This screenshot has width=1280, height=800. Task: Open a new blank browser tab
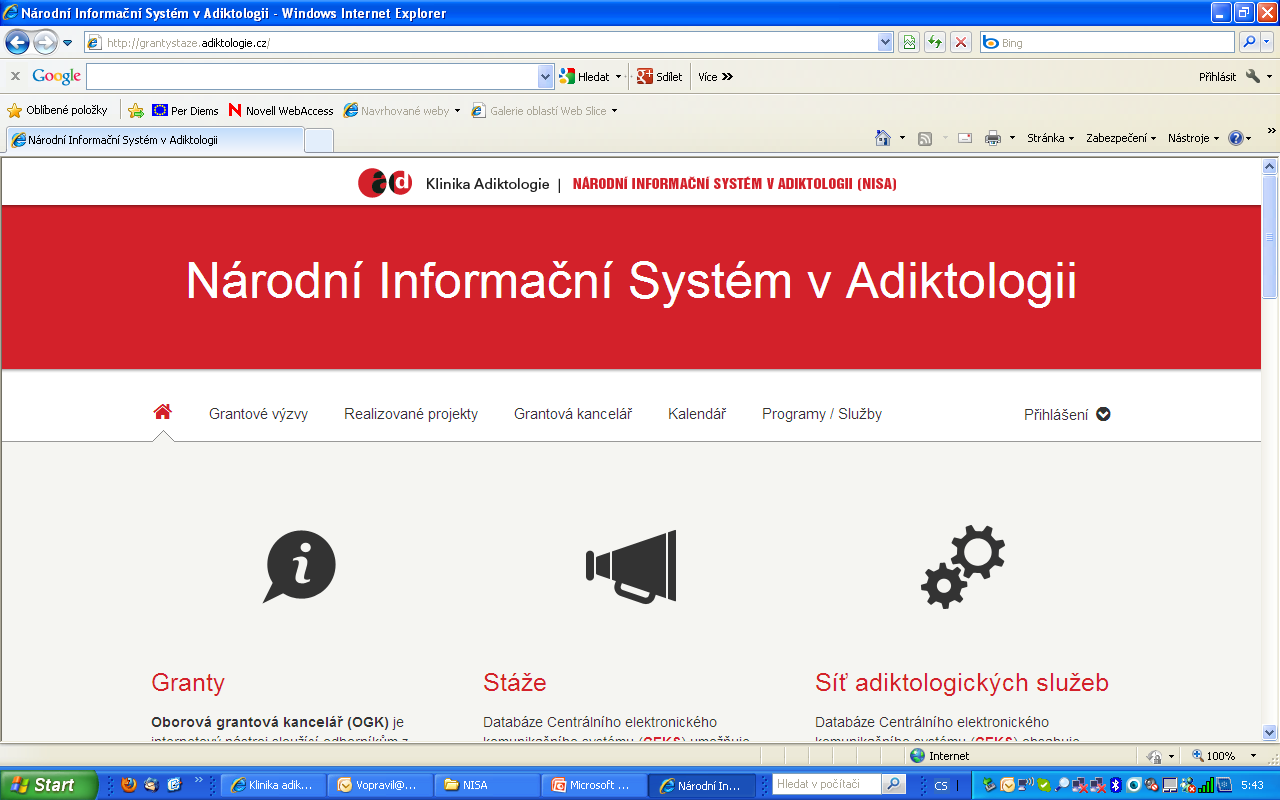tap(318, 141)
